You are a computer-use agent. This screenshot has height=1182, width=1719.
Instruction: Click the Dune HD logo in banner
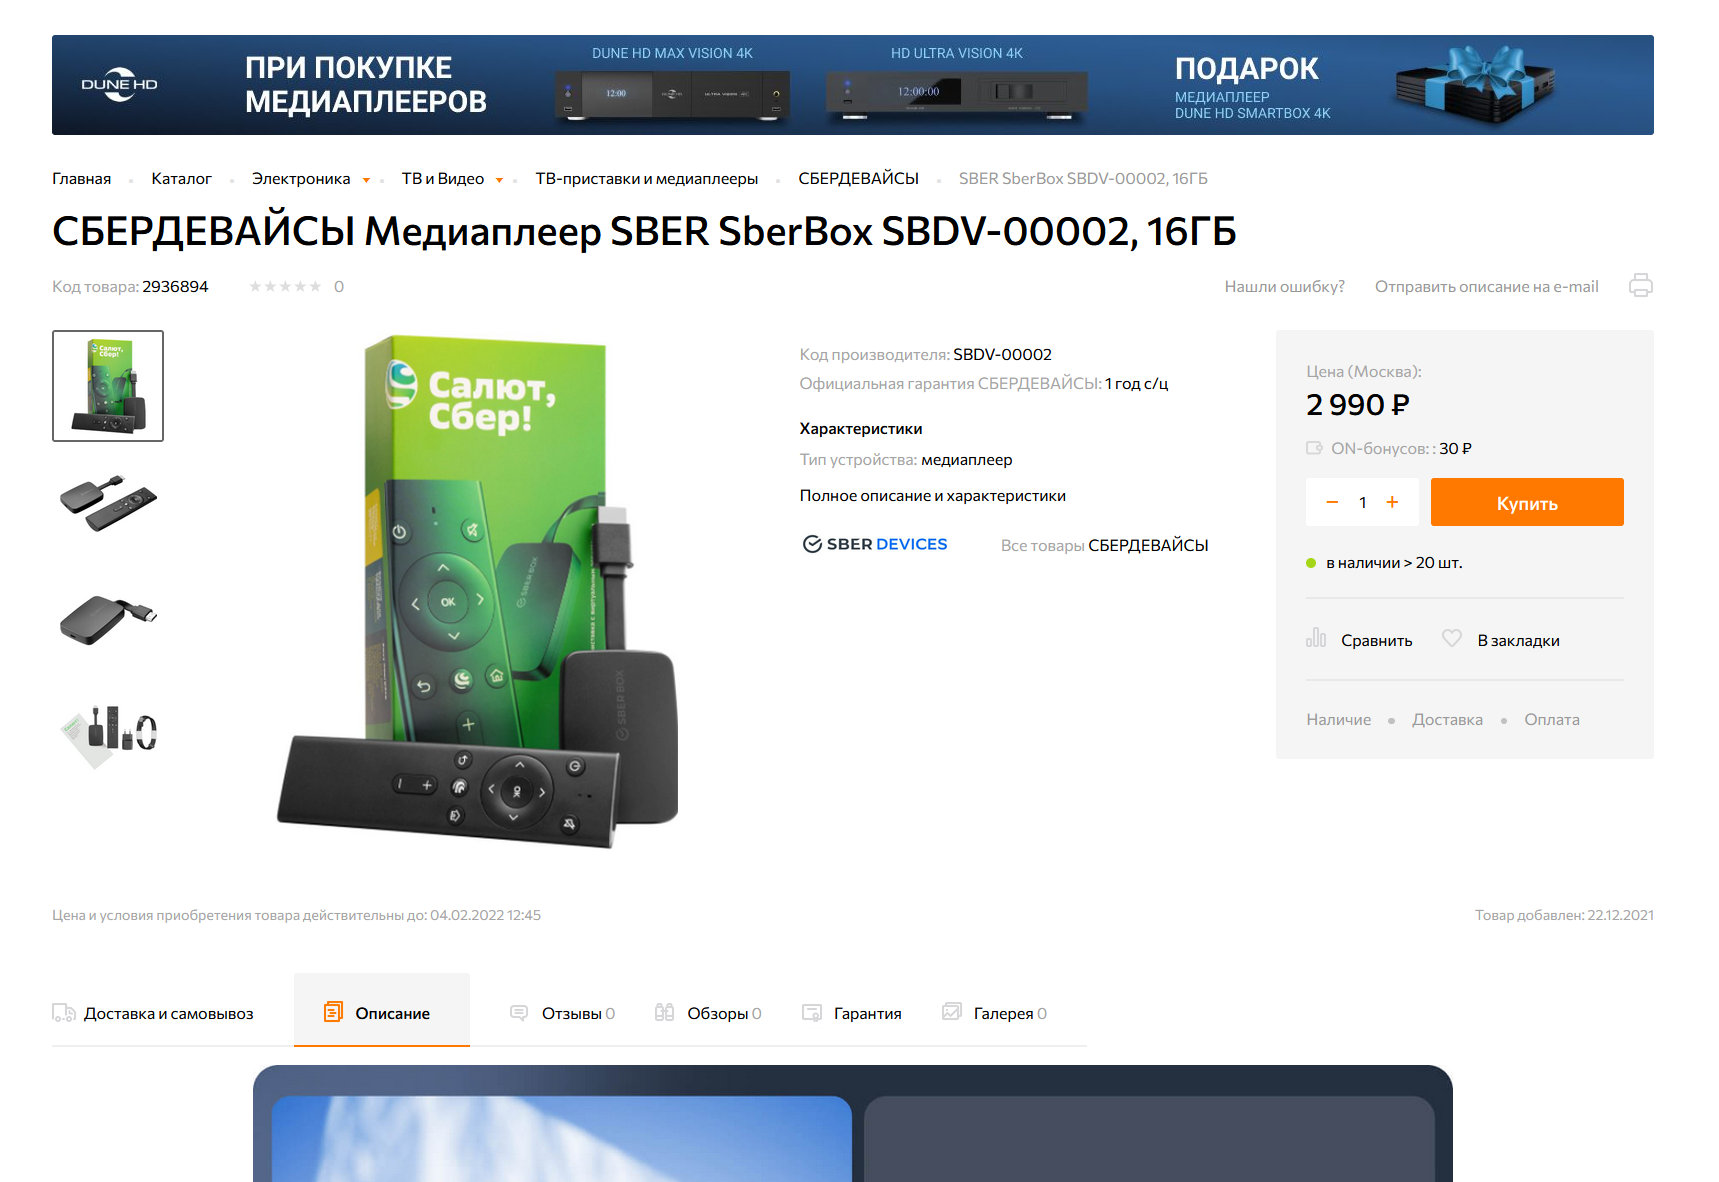point(120,85)
